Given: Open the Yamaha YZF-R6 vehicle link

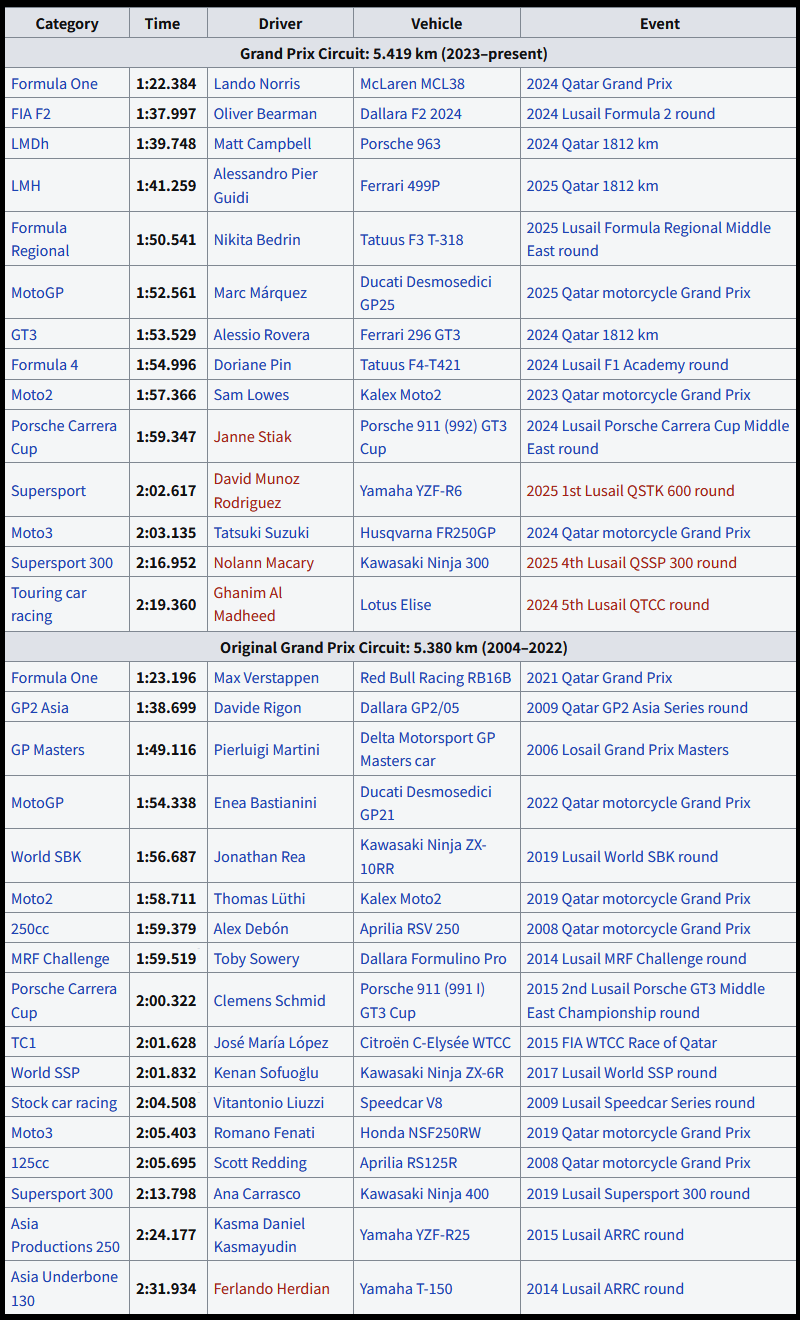Looking at the screenshot, I should [411, 491].
